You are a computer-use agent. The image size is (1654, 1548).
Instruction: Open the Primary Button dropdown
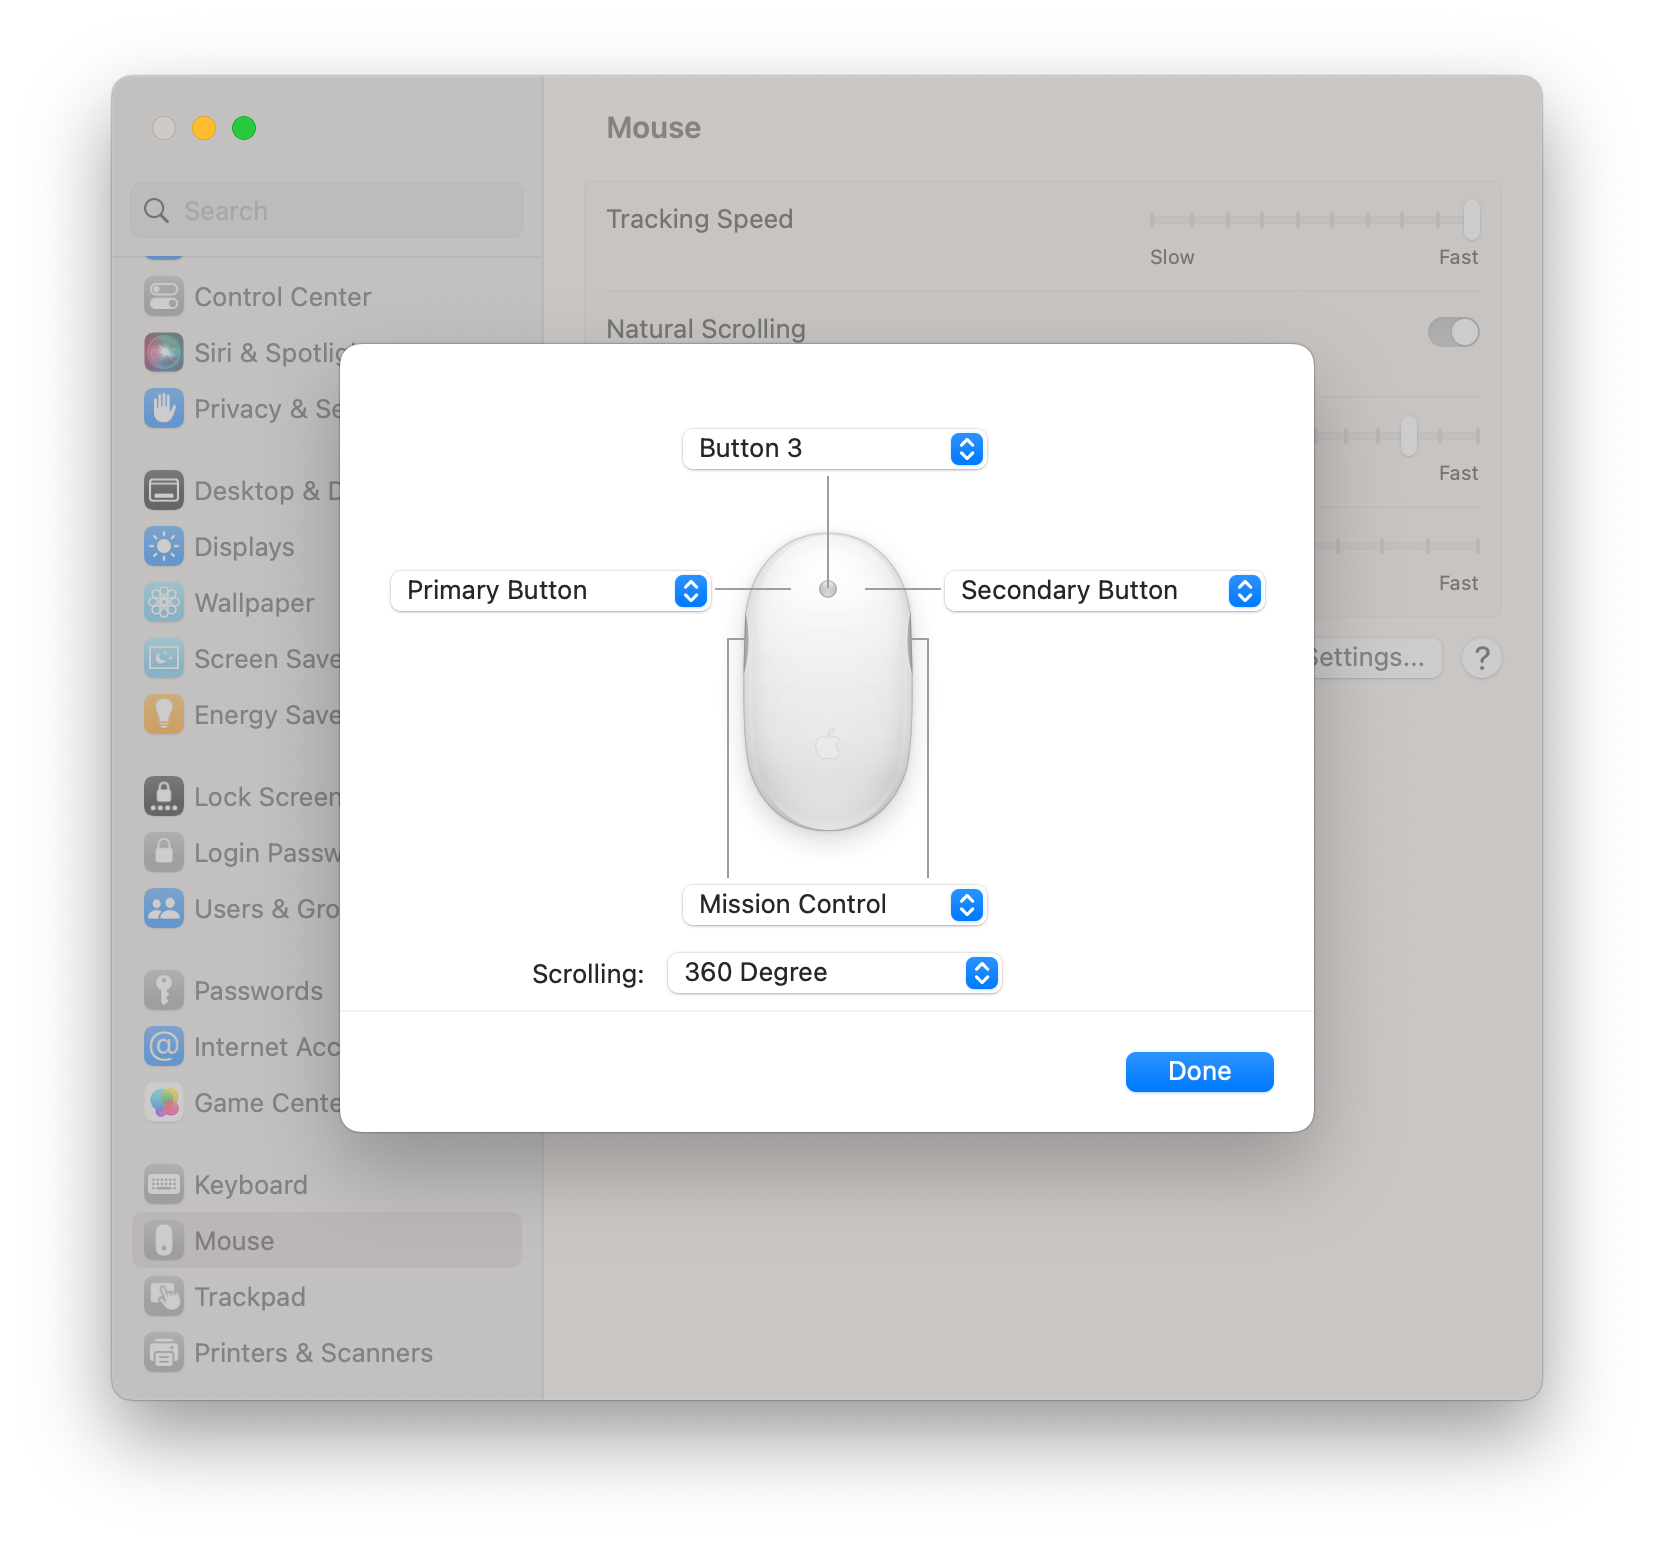(x=550, y=591)
